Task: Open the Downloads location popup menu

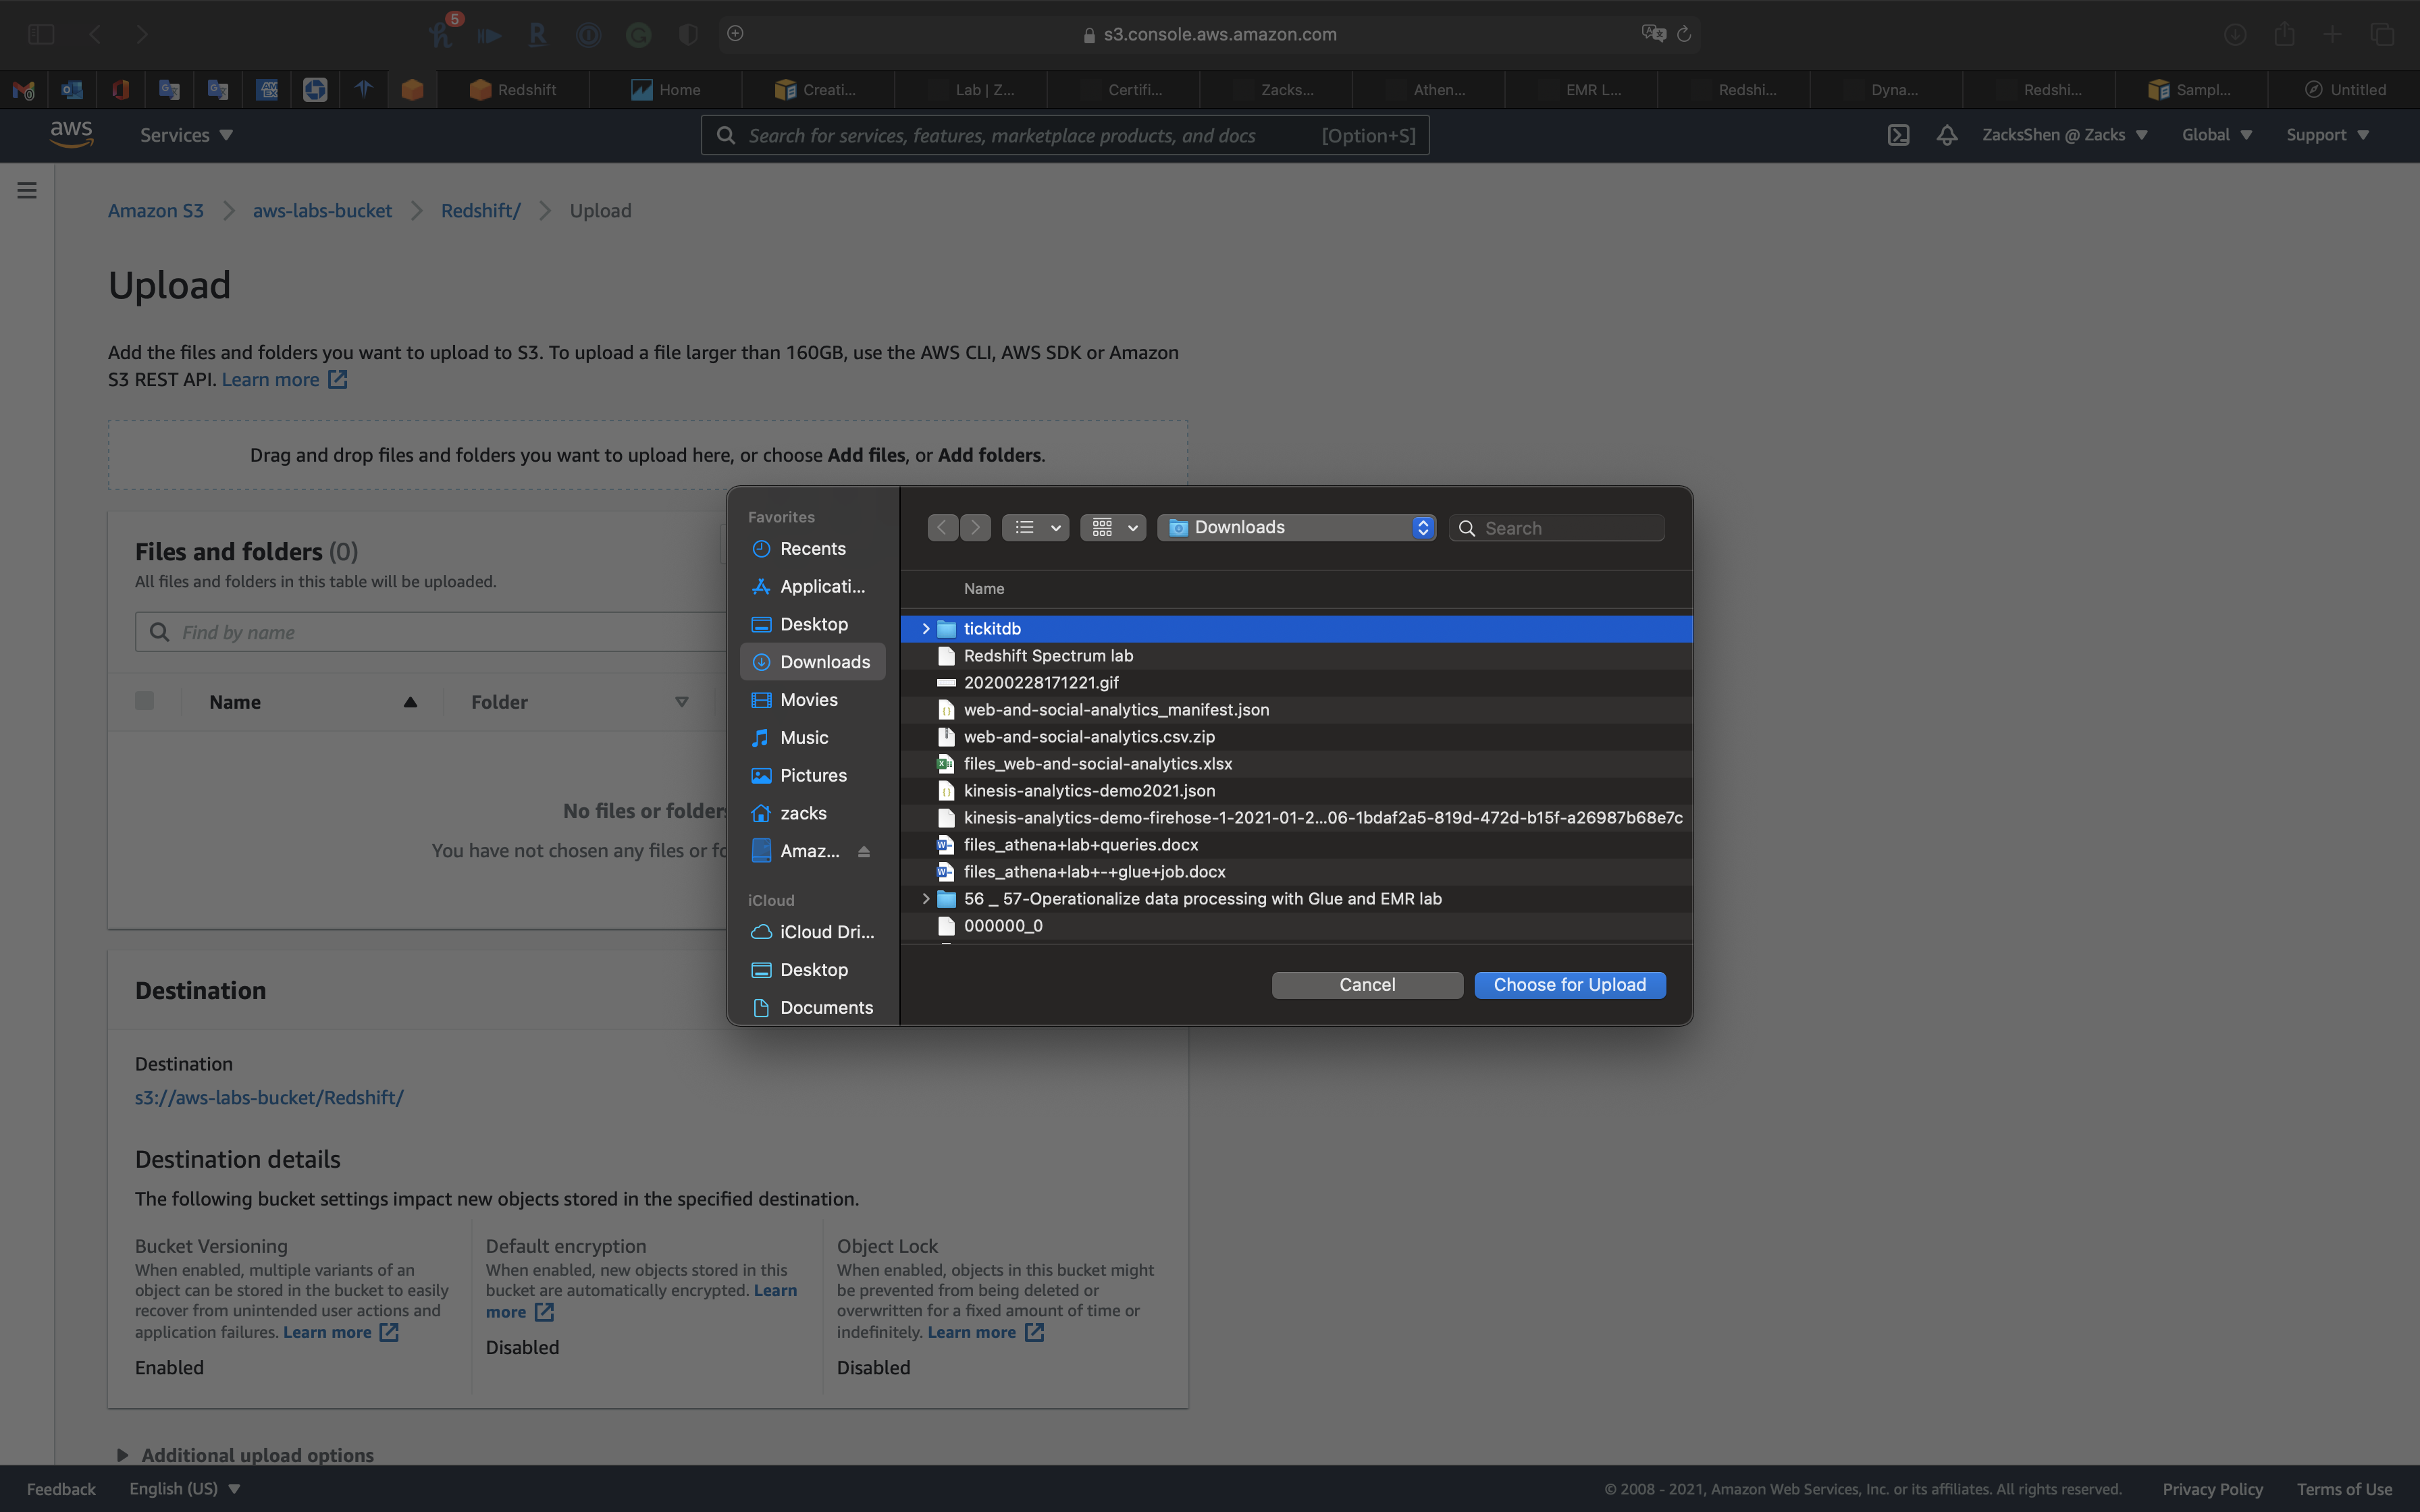Action: pyautogui.click(x=1297, y=527)
